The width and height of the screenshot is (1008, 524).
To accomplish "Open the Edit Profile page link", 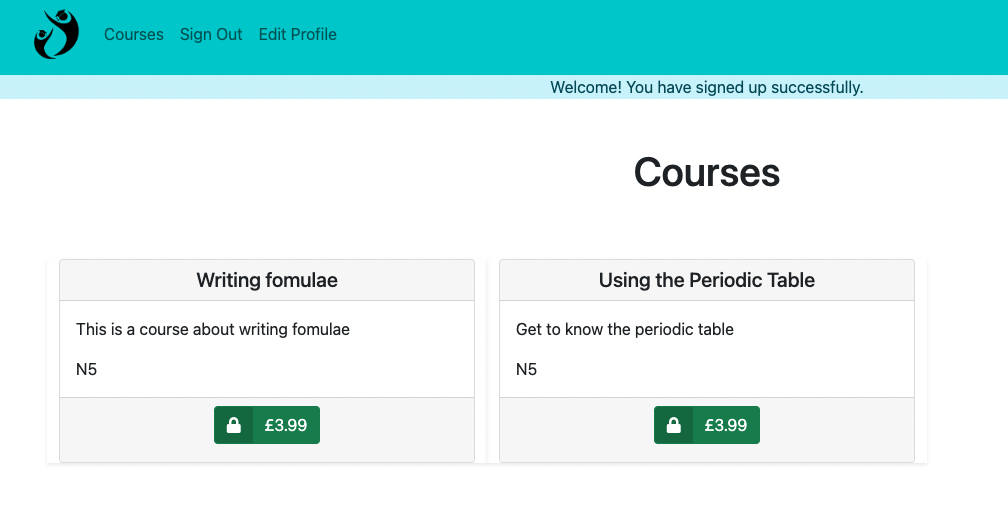I will coord(298,35).
